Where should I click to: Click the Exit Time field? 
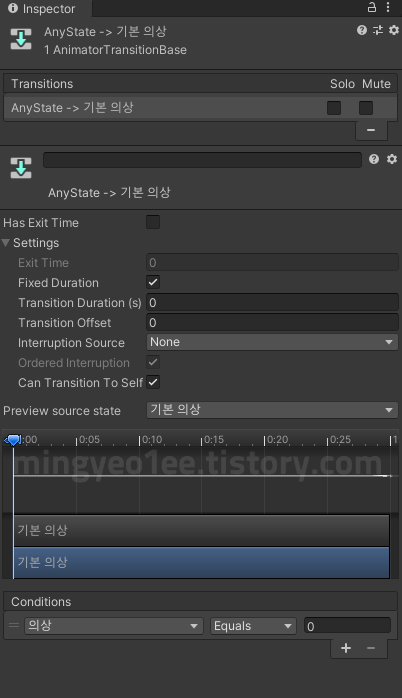coord(272,262)
